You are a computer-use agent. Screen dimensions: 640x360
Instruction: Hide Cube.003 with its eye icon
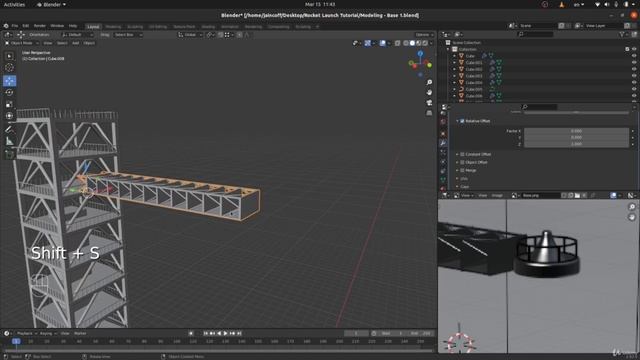634,76
